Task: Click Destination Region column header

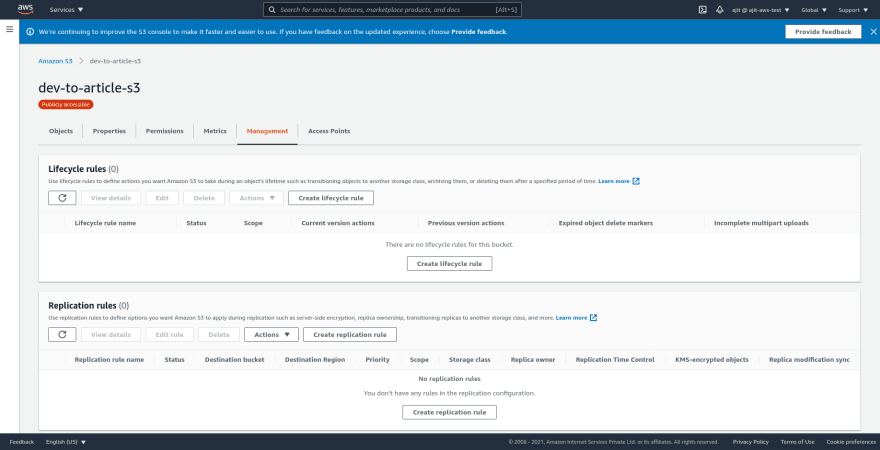Action: click(x=315, y=360)
